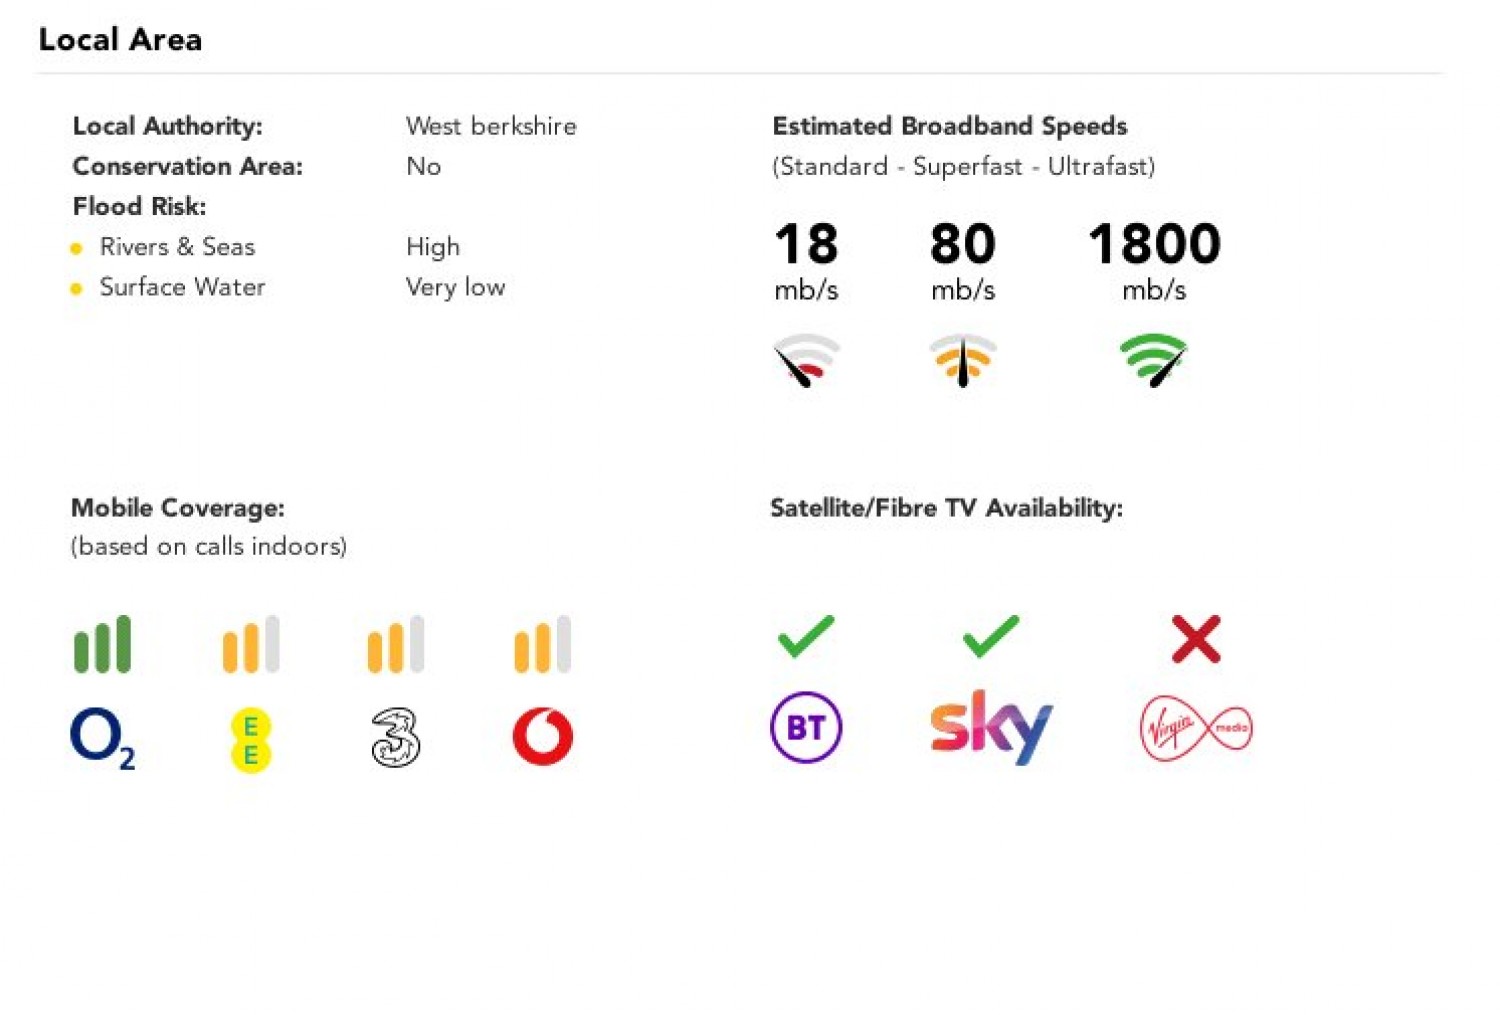Click the BT provider logo
The image size is (1500, 1015).
tap(806, 727)
